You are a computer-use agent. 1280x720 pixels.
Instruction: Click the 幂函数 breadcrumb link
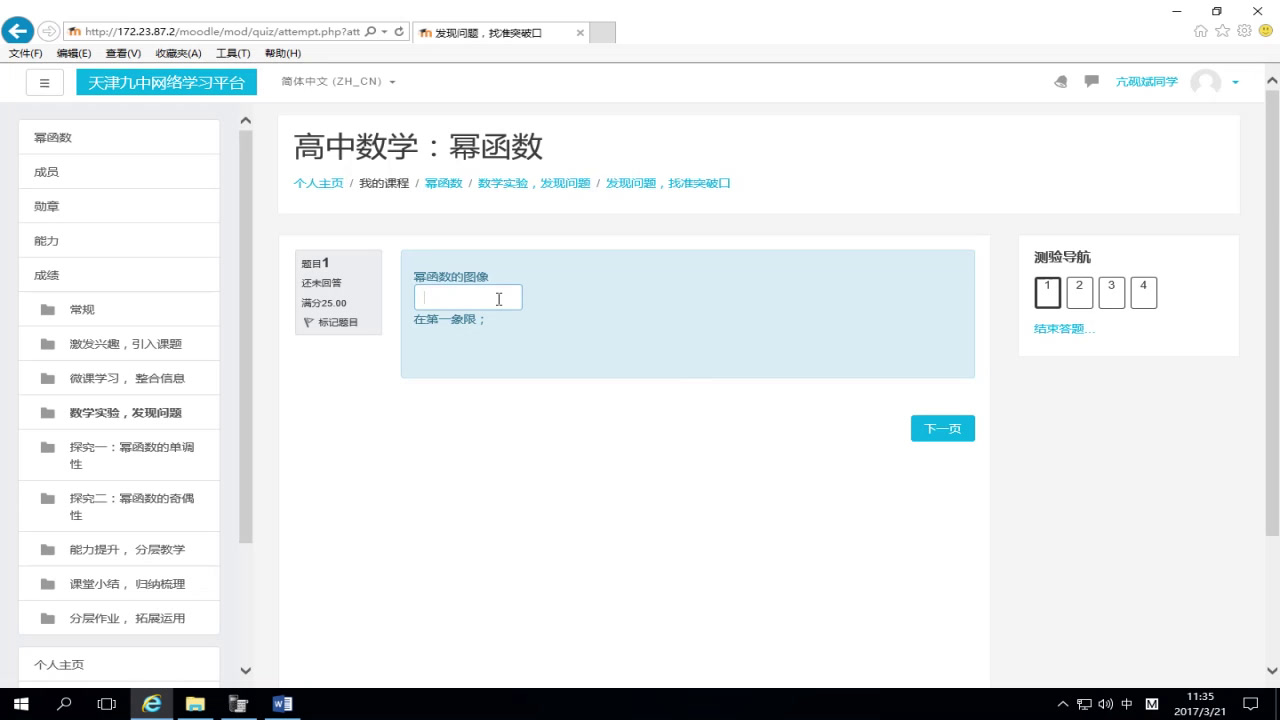click(x=443, y=184)
